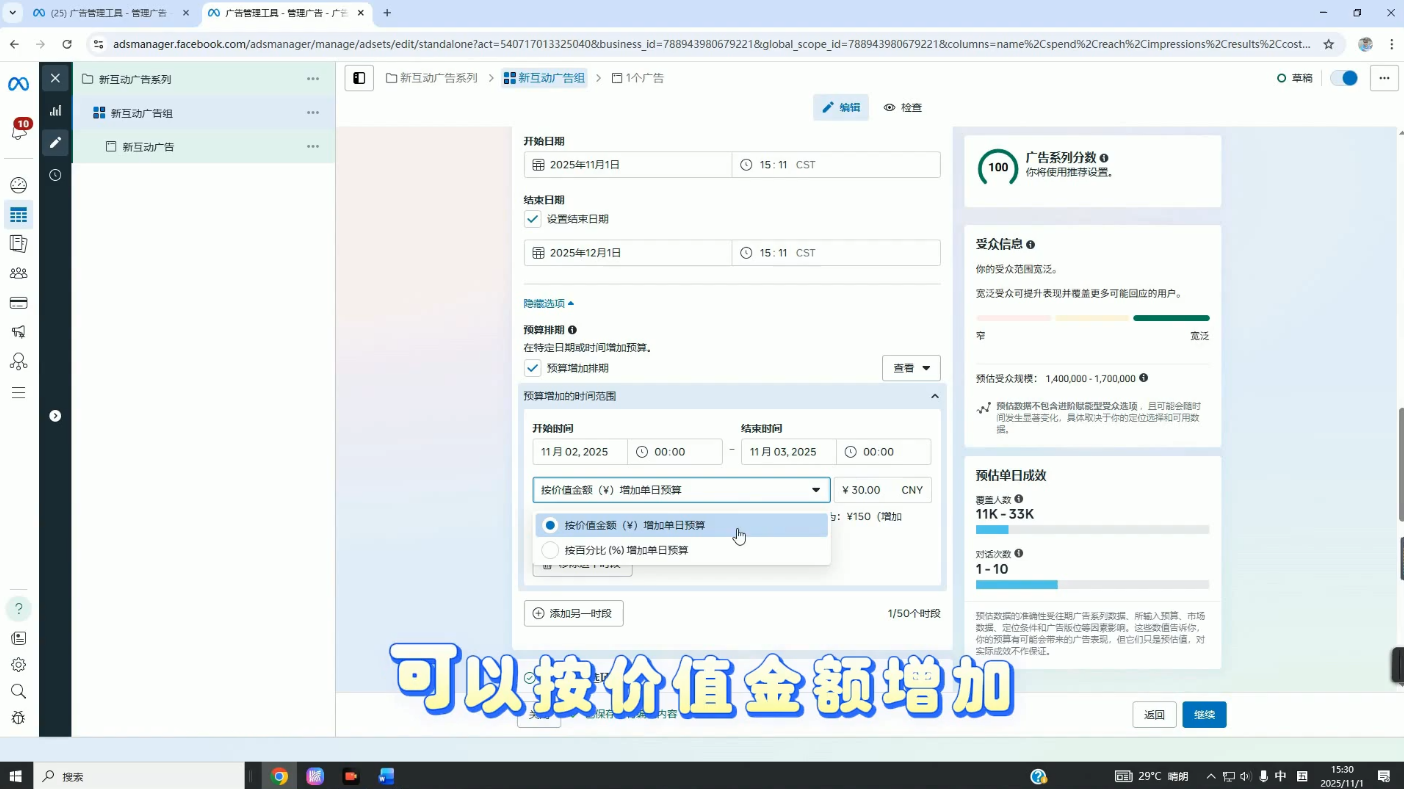Viewport: 1404px width, 789px height.
Task: Uncheck the 设置结束日期 checkbox
Action: click(532, 218)
